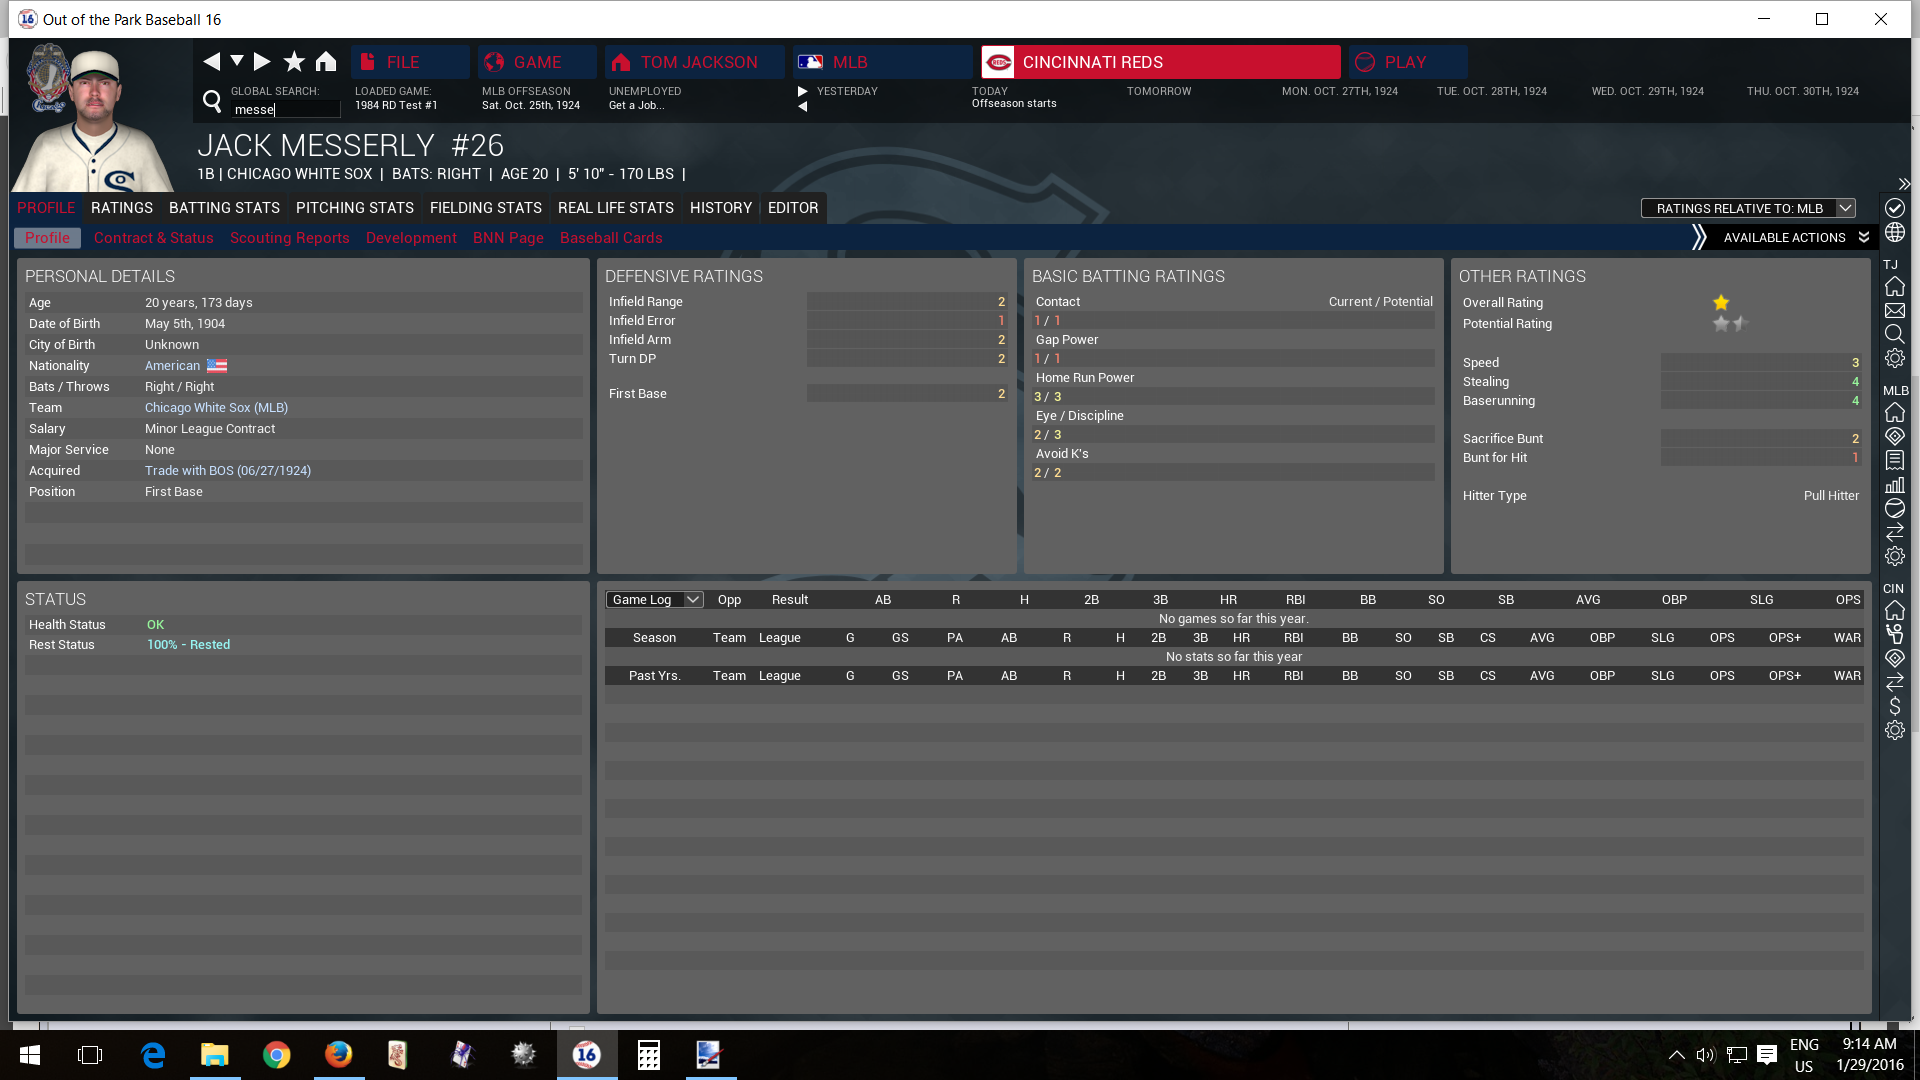This screenshot has height=1080, width=1920.
Task: Open the CIN team home icon
Action: pos(1895,611)
